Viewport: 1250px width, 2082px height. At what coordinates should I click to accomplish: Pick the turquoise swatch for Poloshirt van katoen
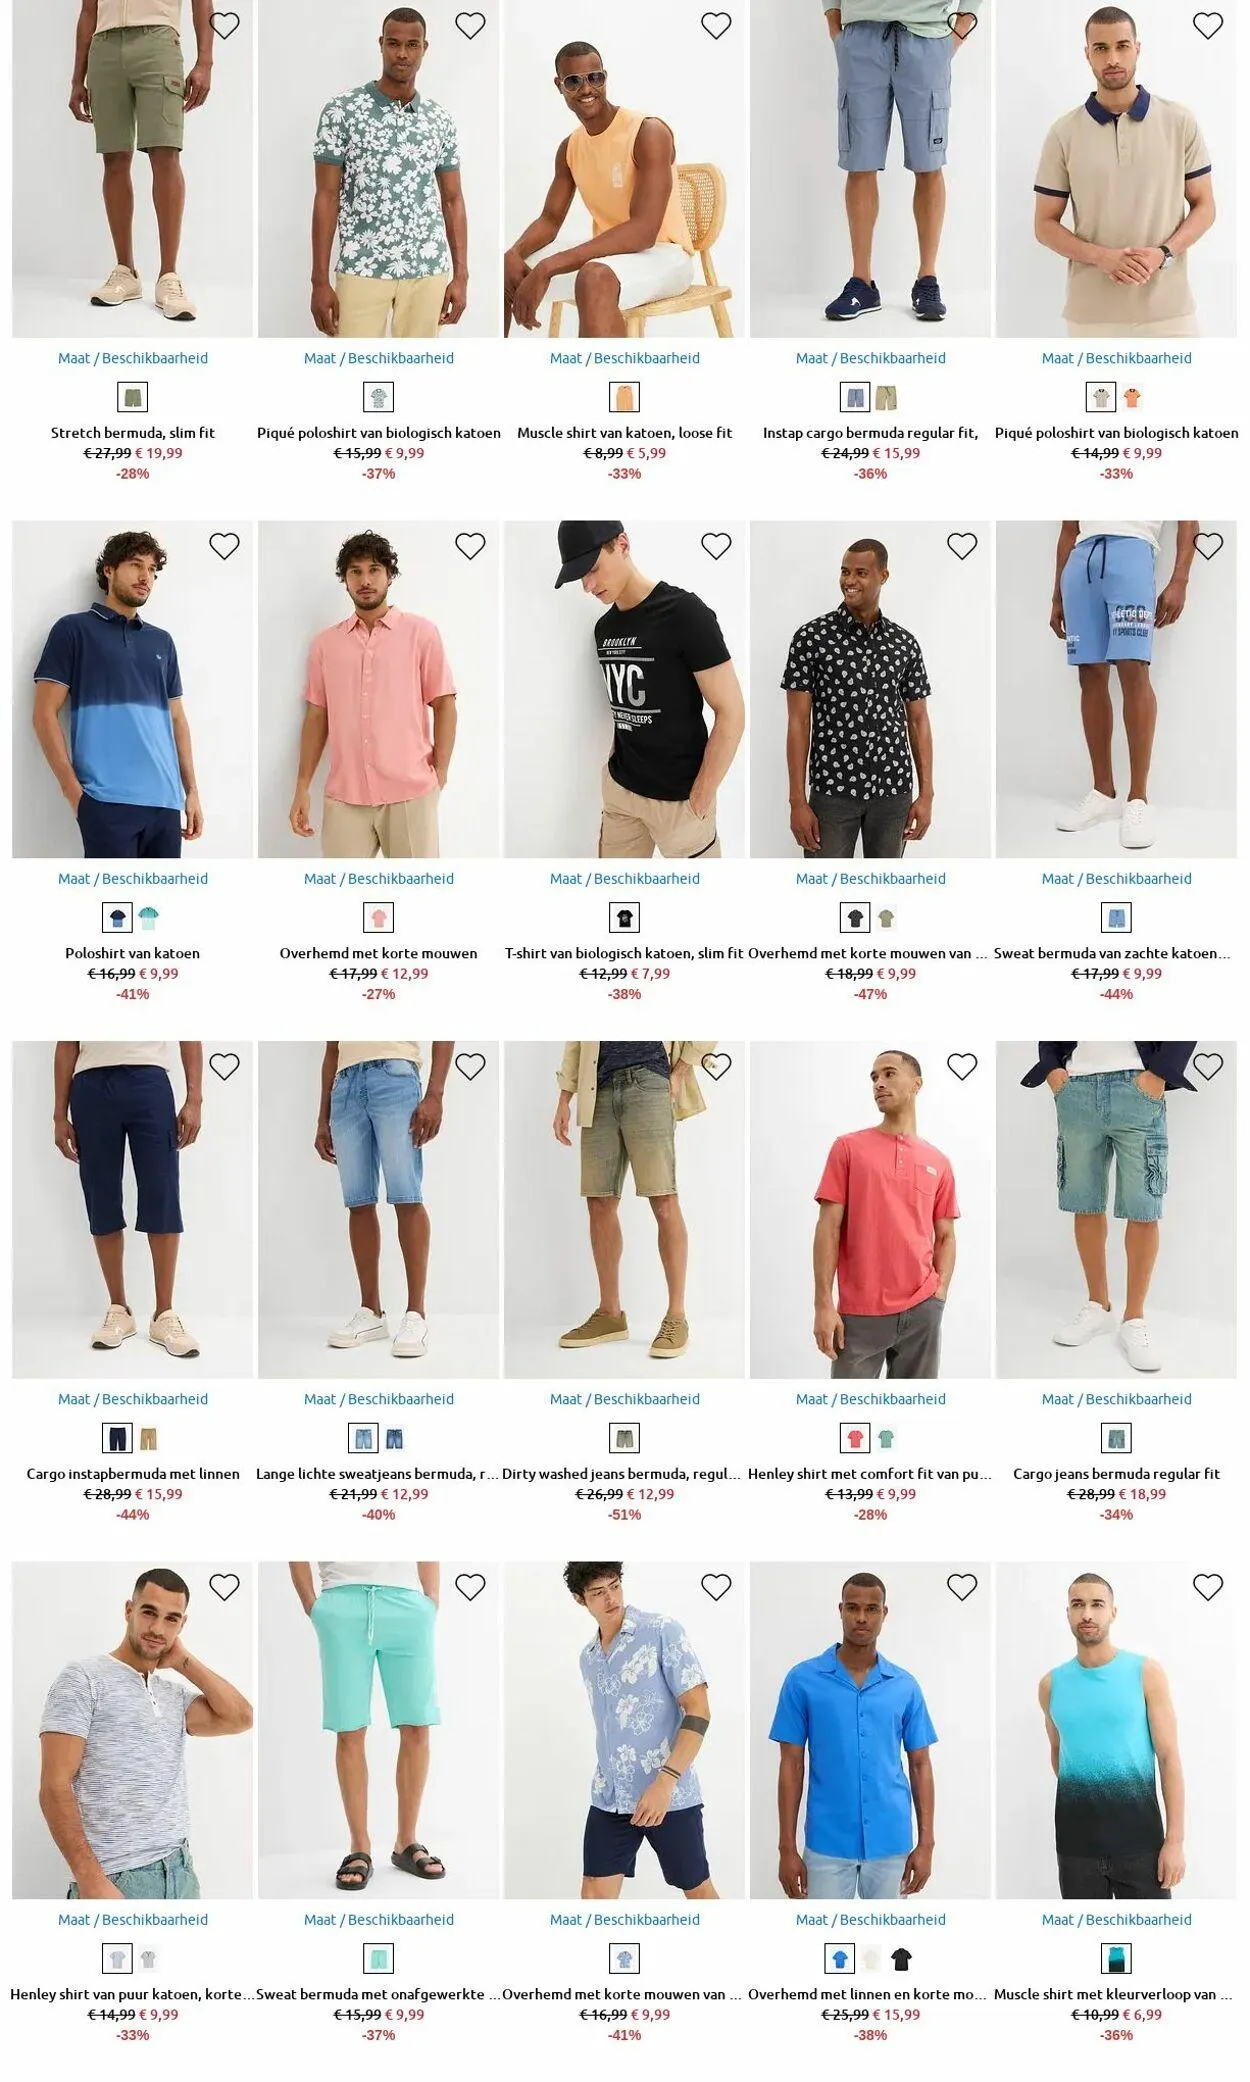coord(149,918)
